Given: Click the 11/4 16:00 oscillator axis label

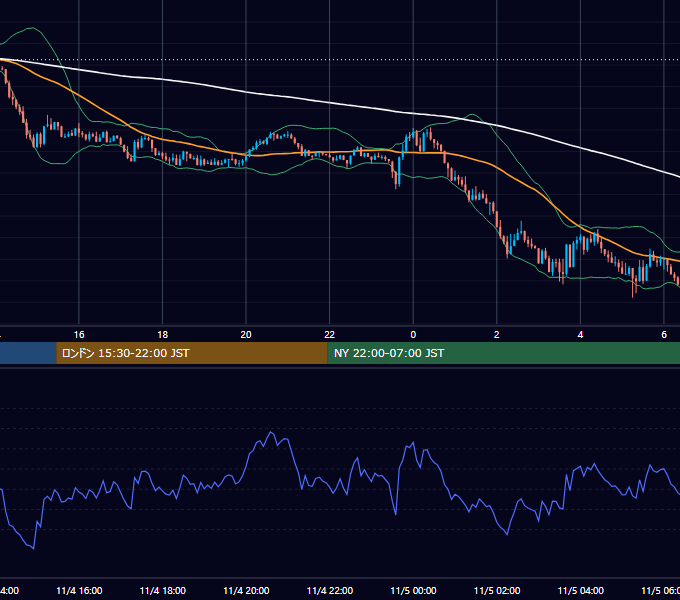Looking at the screenshot, I should tap(79, 590).
